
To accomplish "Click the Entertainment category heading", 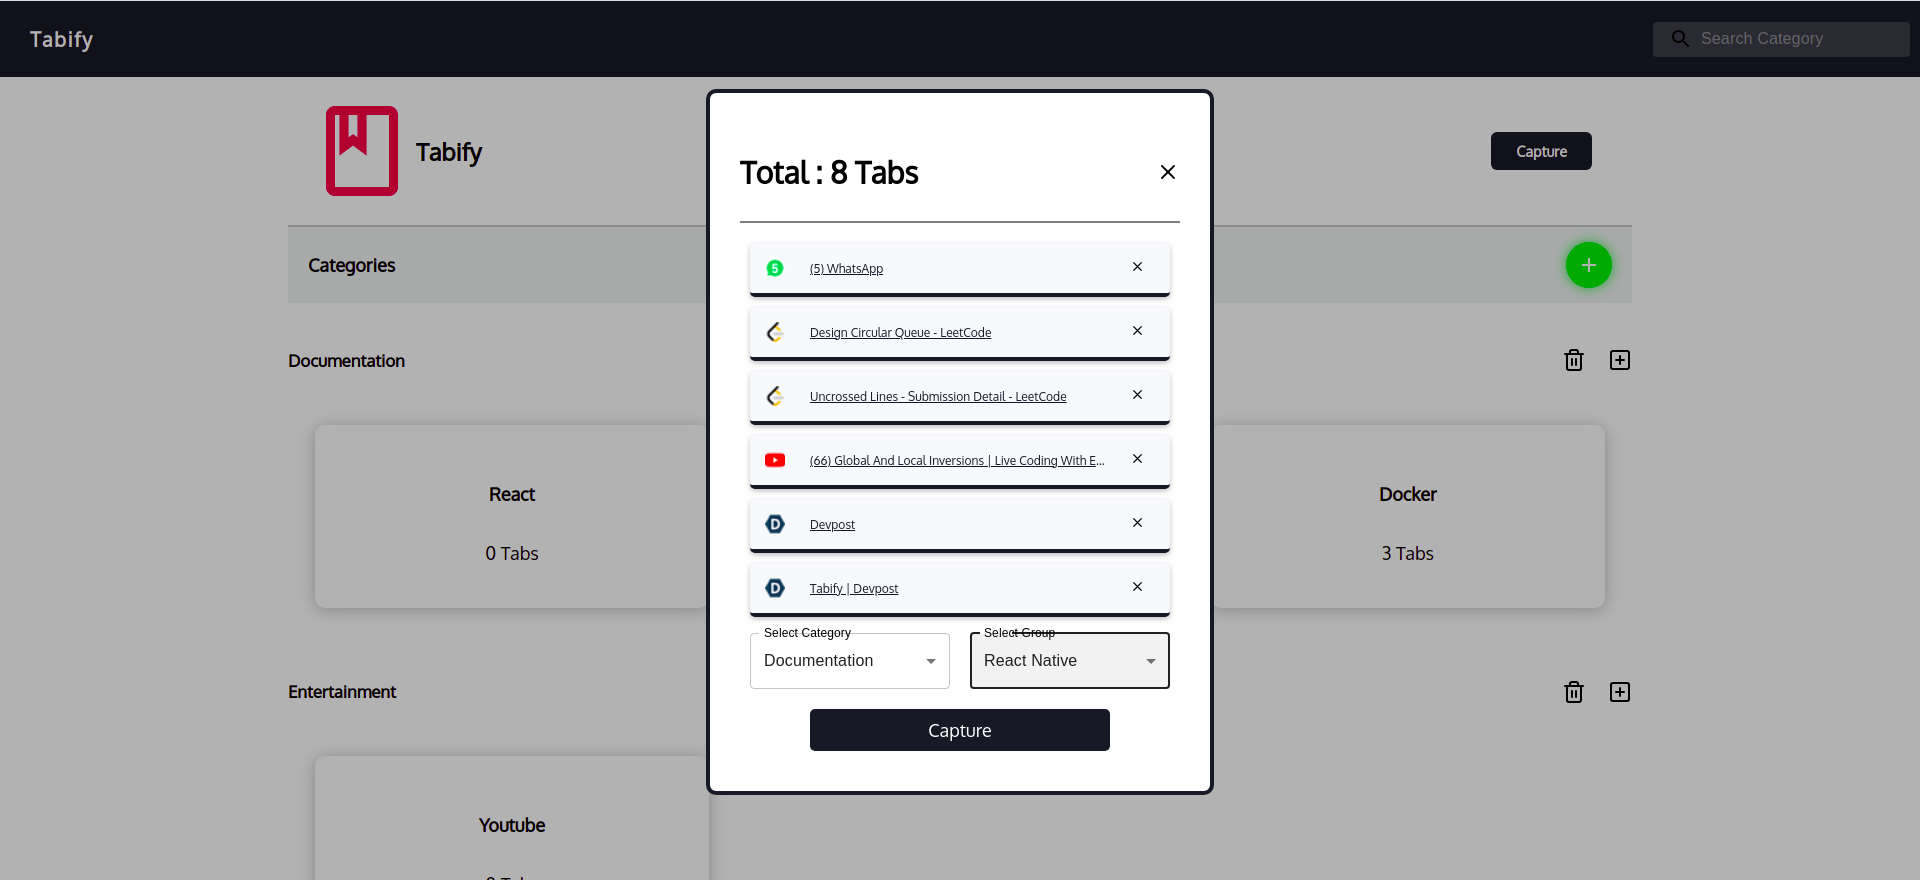I will point(342,692).
